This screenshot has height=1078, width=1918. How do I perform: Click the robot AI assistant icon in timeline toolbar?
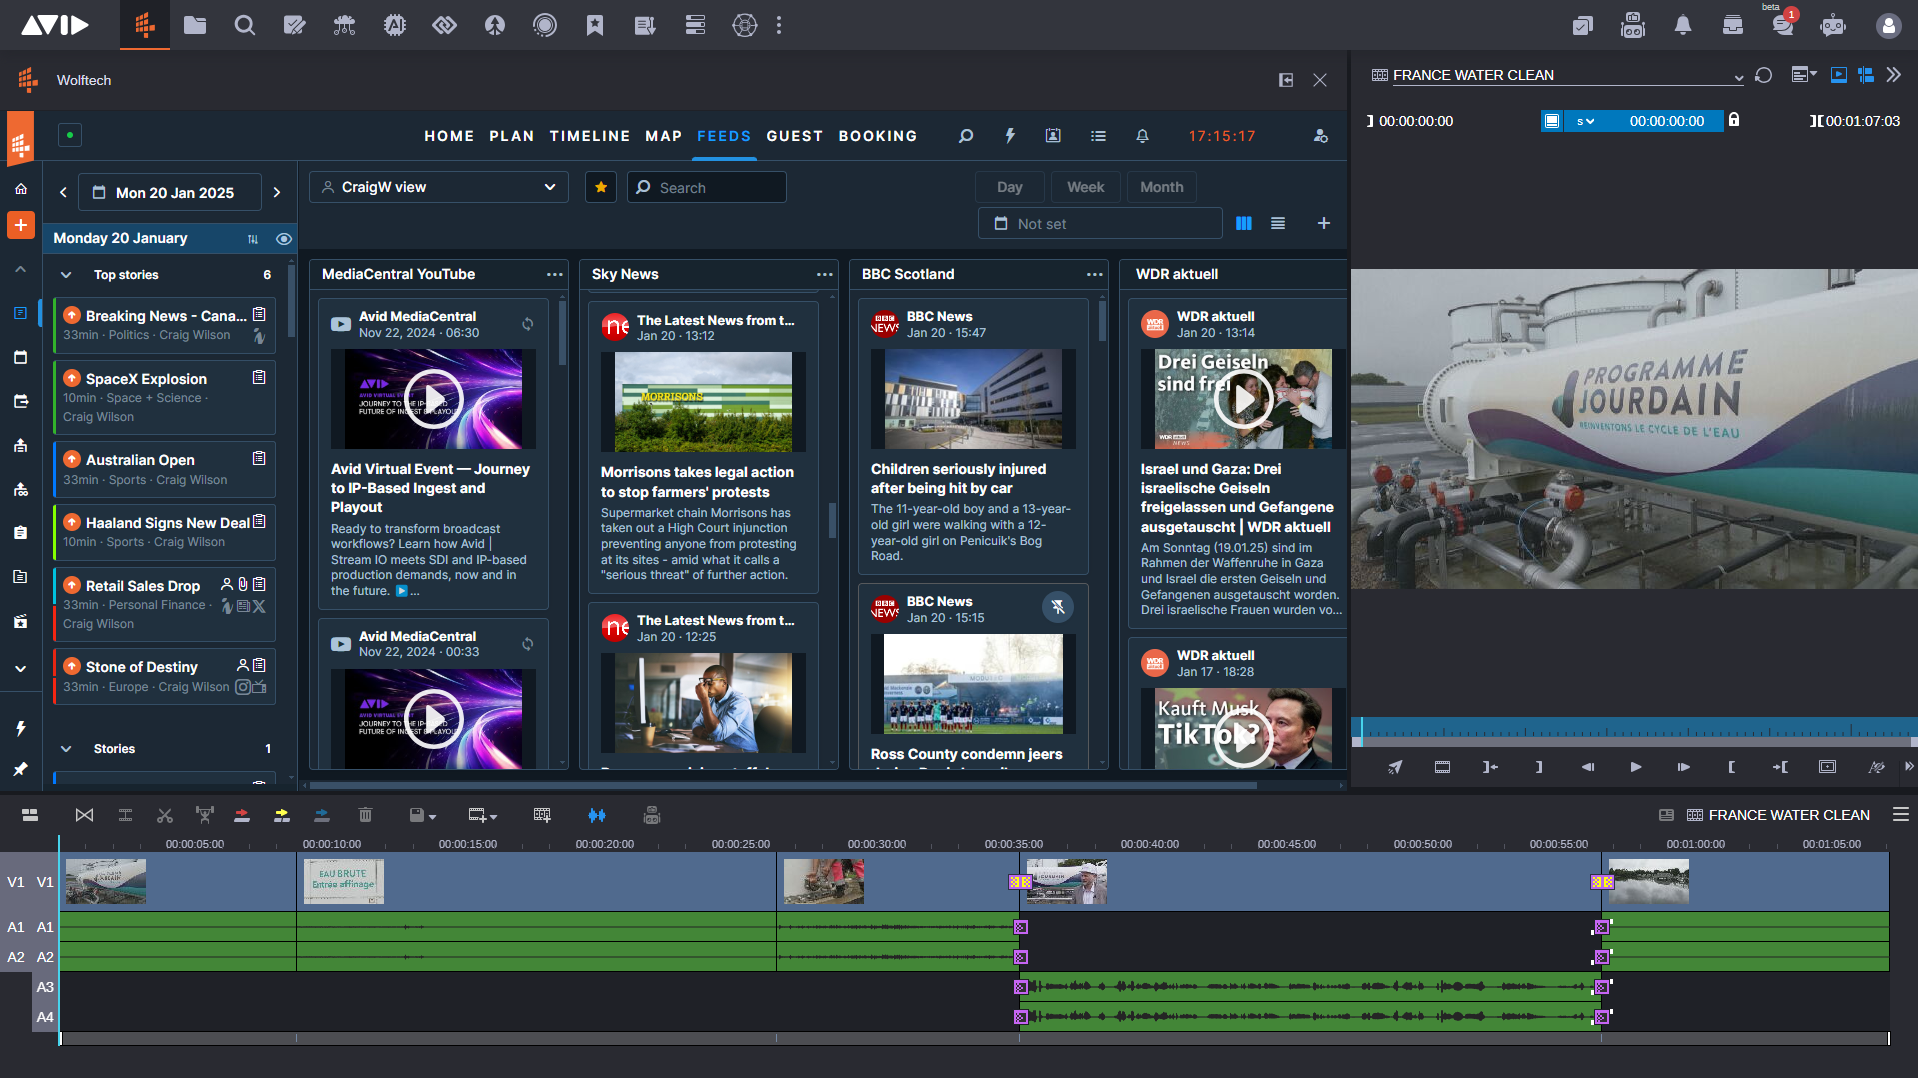click(x=651, y=815)
